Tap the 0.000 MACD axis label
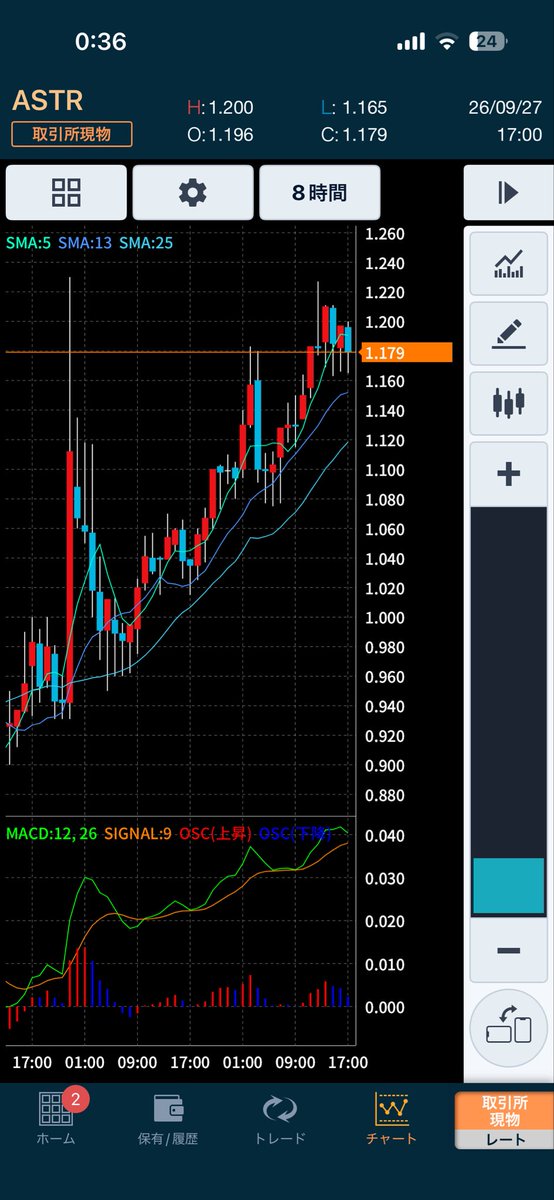Viewport: 554px width, 1200px height. coord(385,1008)
